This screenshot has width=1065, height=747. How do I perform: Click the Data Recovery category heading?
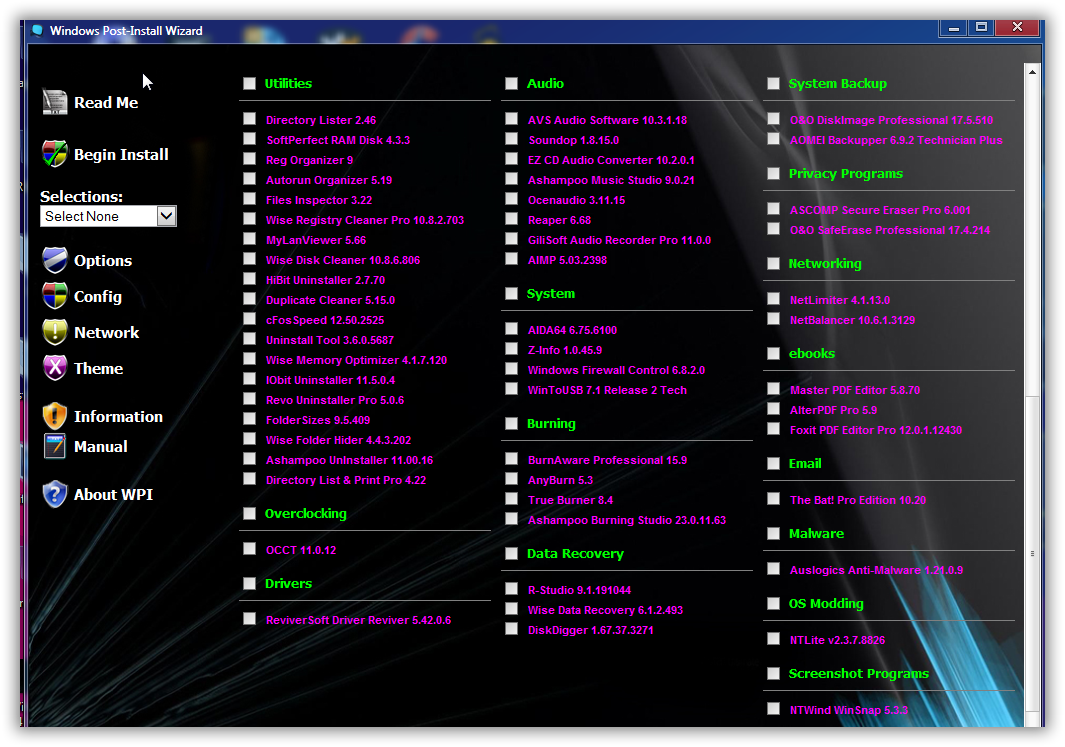(575, 553)
